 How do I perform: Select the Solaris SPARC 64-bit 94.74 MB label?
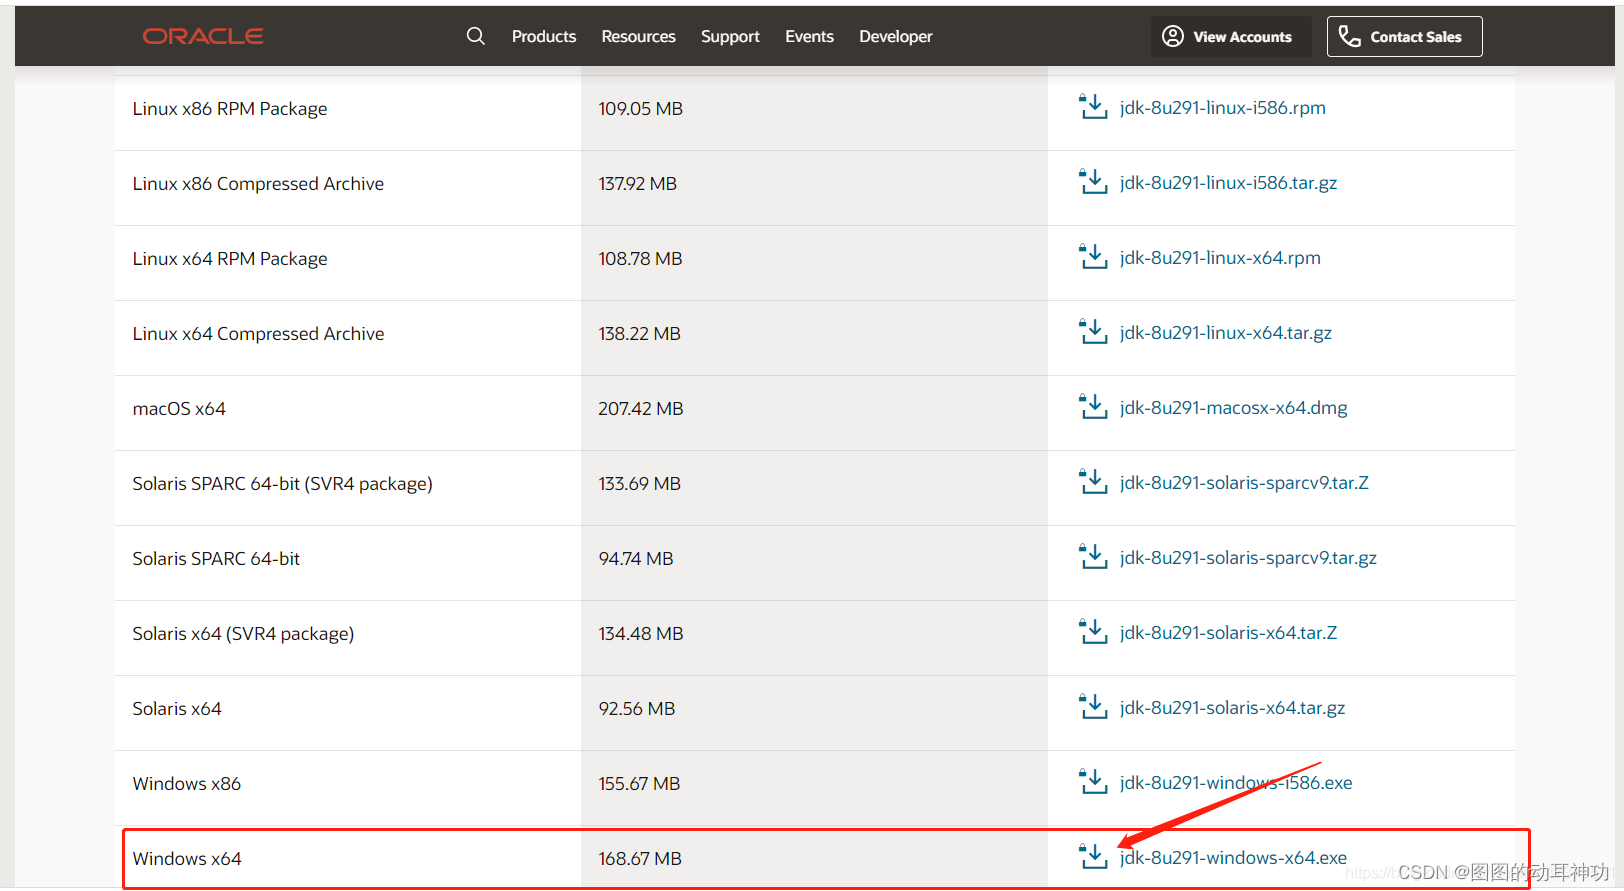(216, 559)
